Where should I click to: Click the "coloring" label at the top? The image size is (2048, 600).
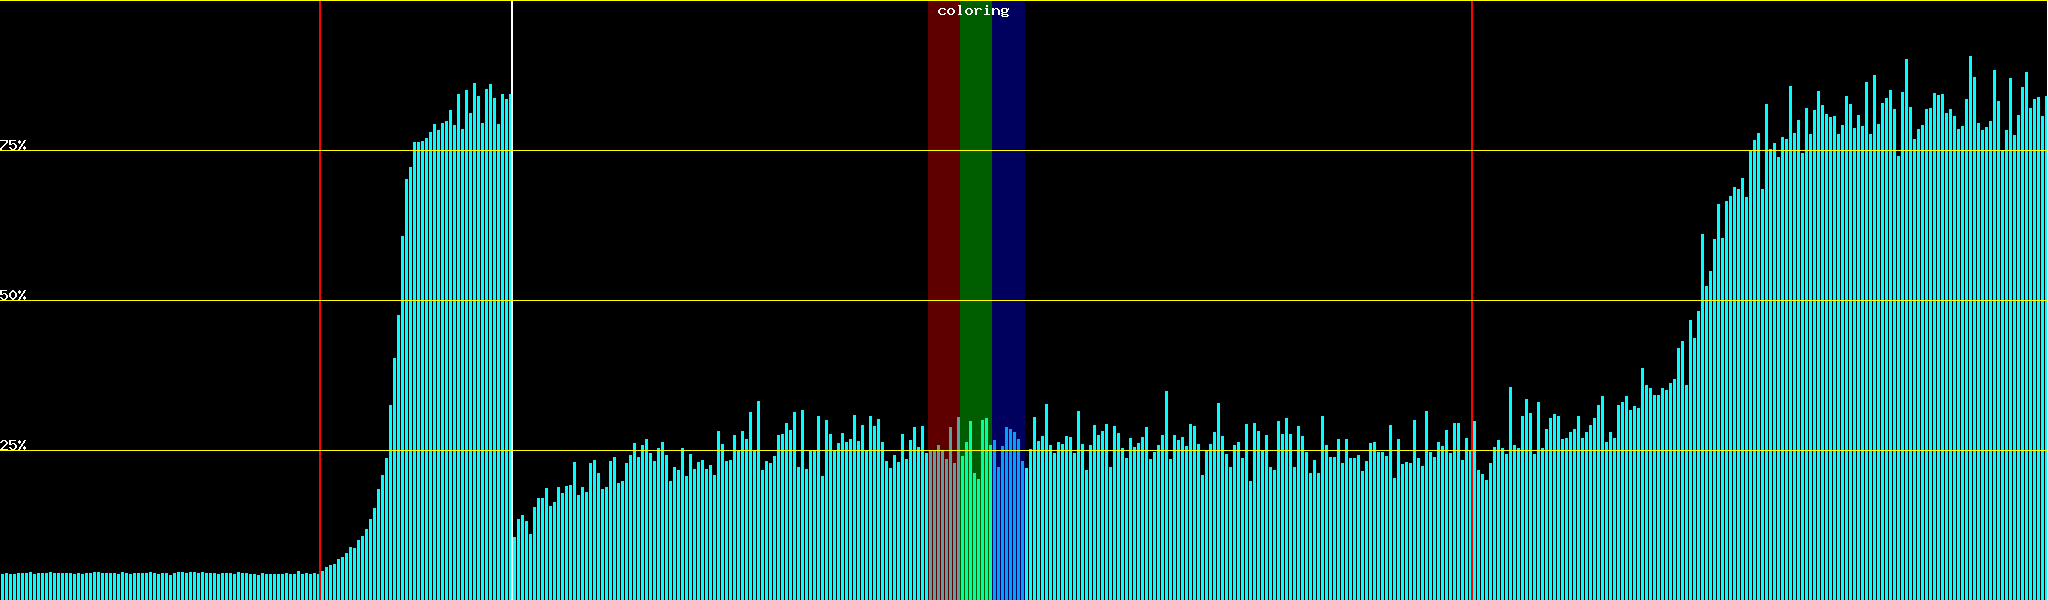(x=973, y=11)
